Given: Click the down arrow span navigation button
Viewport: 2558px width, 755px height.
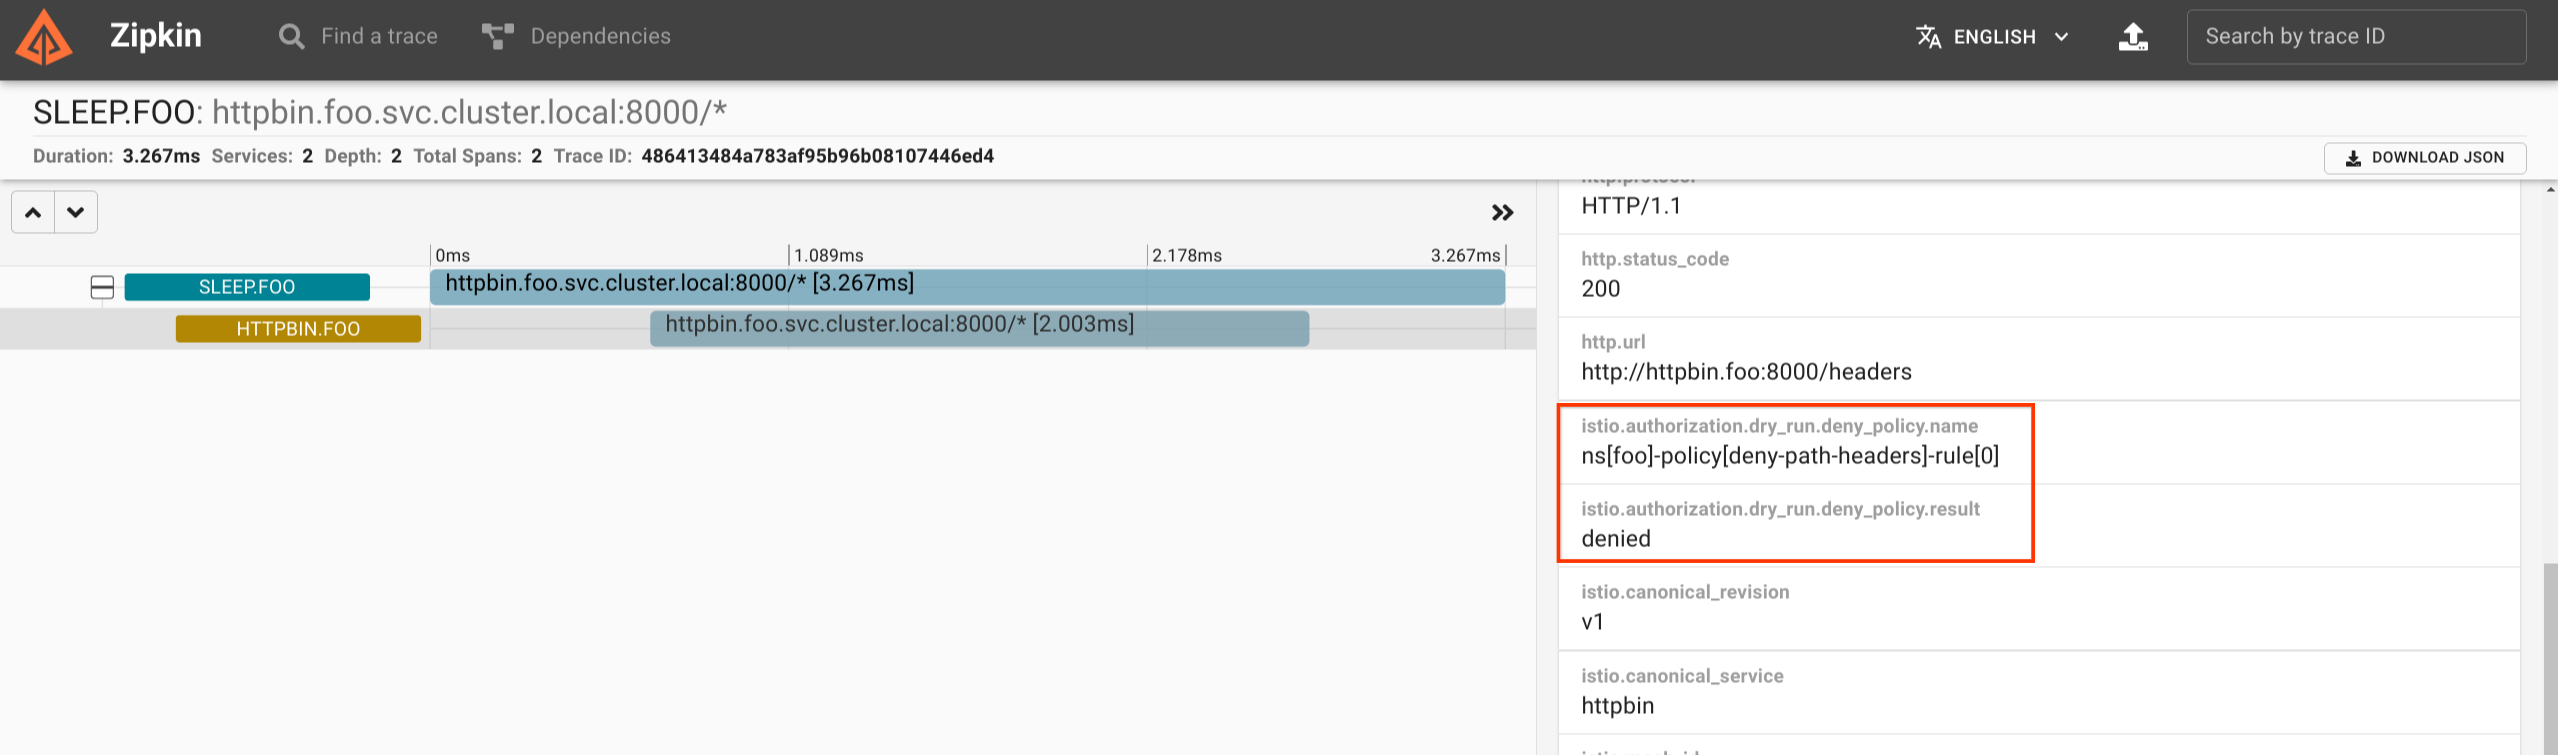Looking at the screenshot, I should [x=76, y=212].
